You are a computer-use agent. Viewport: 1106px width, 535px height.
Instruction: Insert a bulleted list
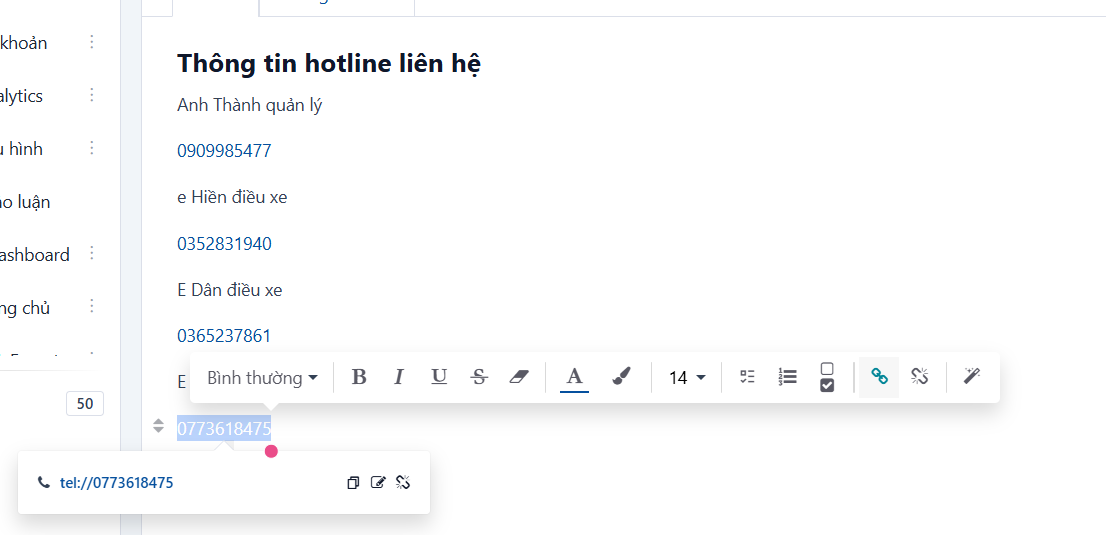(x=748, y=378)
